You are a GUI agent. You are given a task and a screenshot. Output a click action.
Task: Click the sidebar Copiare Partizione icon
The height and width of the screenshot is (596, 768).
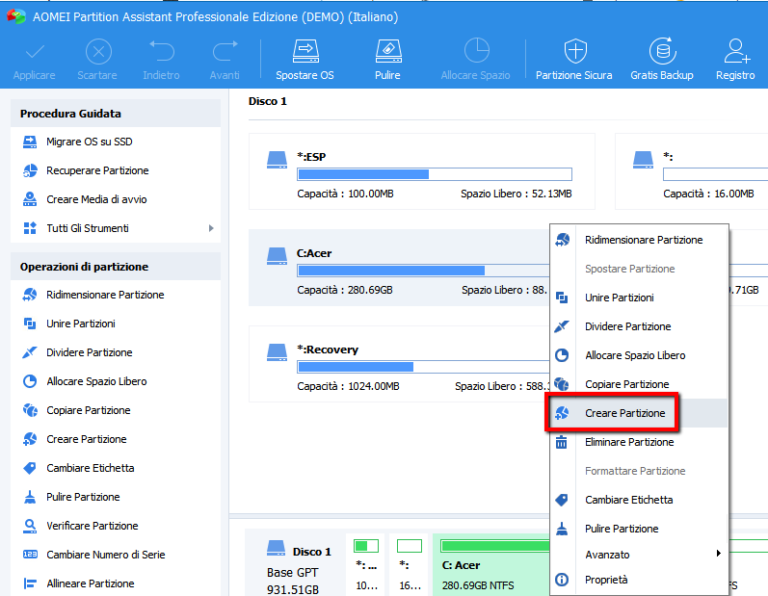(30, 410)
